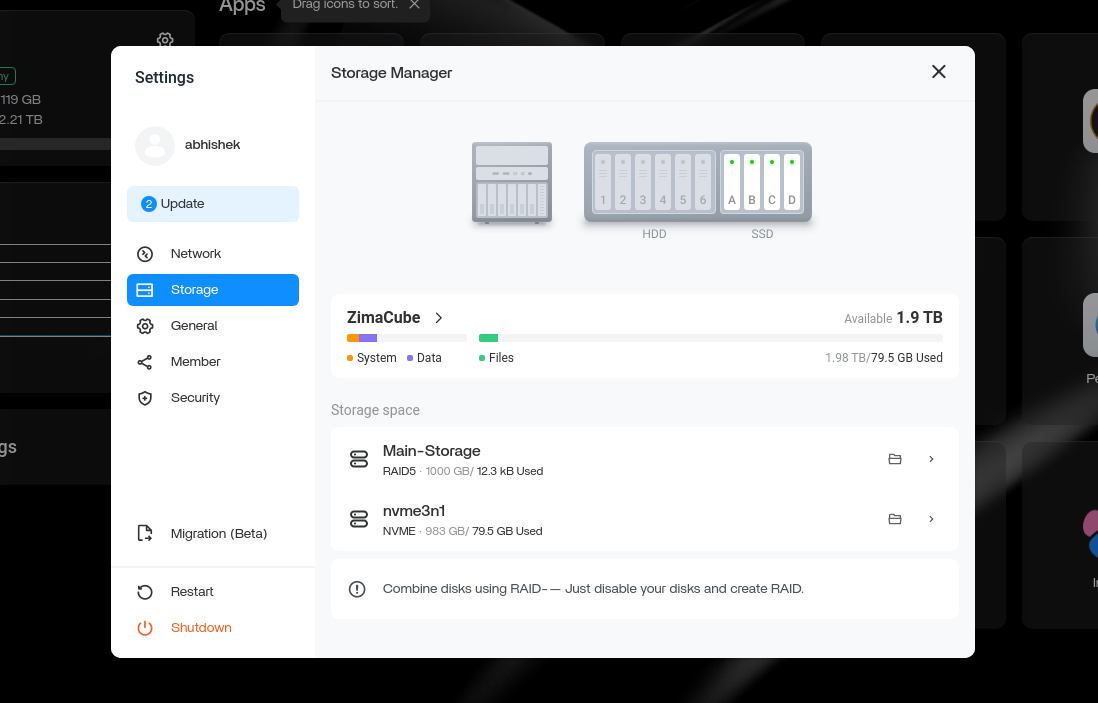This screenshot has width=1098, height=703.
Task: Click the info icon beside the RAID message
Action: pyautogui.click(x=357, y=589)
